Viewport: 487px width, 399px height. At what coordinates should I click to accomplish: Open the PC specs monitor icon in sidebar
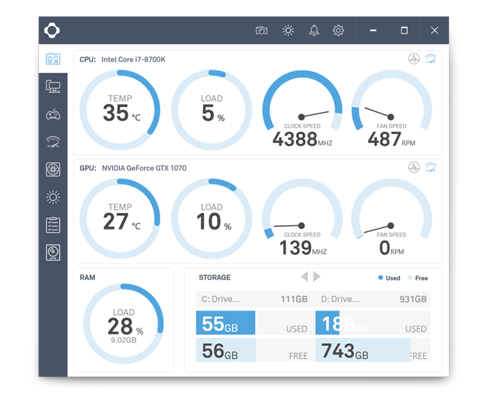click(x=53, y=87)
